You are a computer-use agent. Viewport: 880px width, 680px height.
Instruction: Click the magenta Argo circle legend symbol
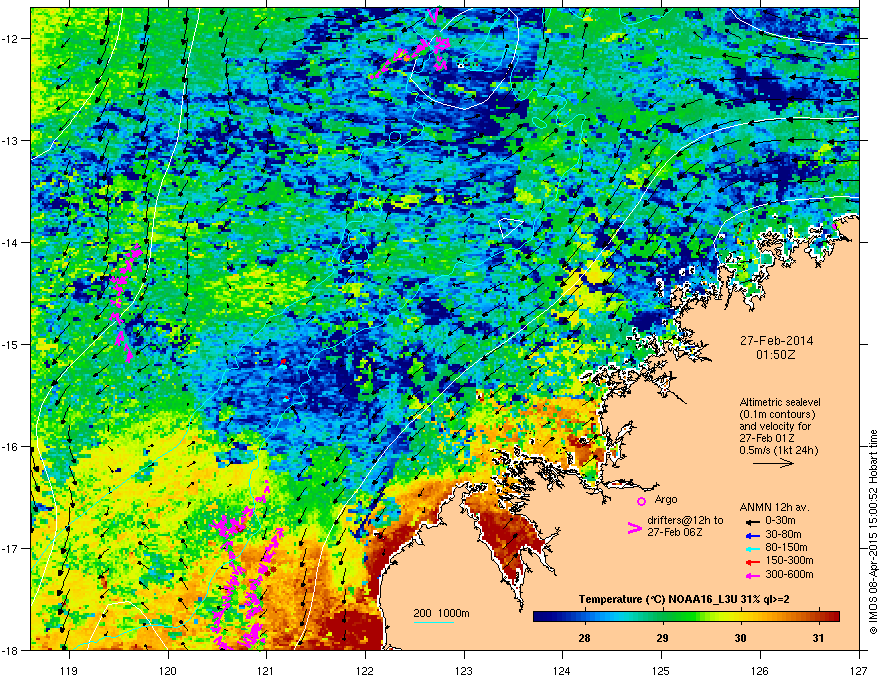(x=641, y=501)
